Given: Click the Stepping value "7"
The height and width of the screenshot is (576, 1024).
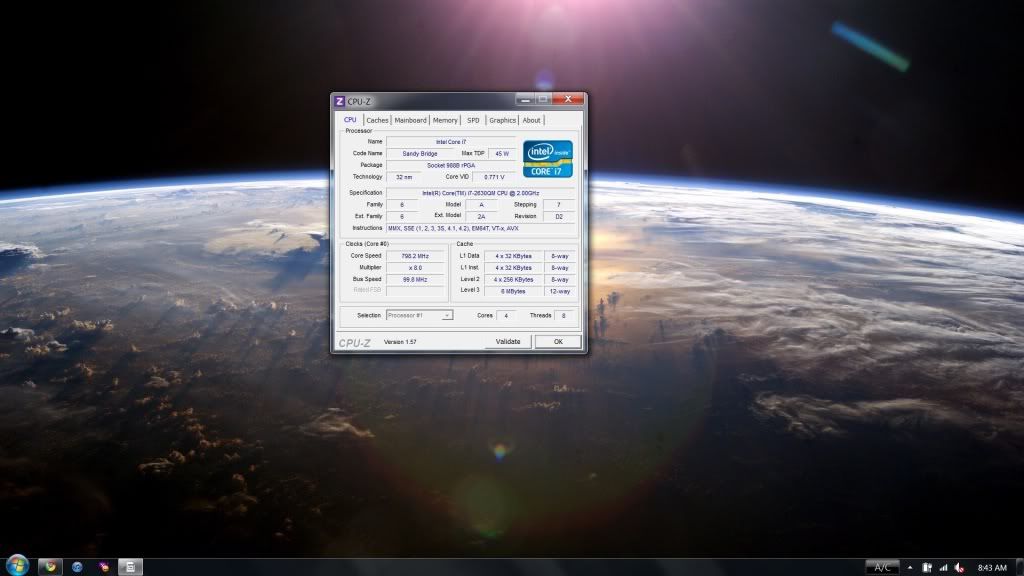Looking at the screenshot, I should click(558, 205).
